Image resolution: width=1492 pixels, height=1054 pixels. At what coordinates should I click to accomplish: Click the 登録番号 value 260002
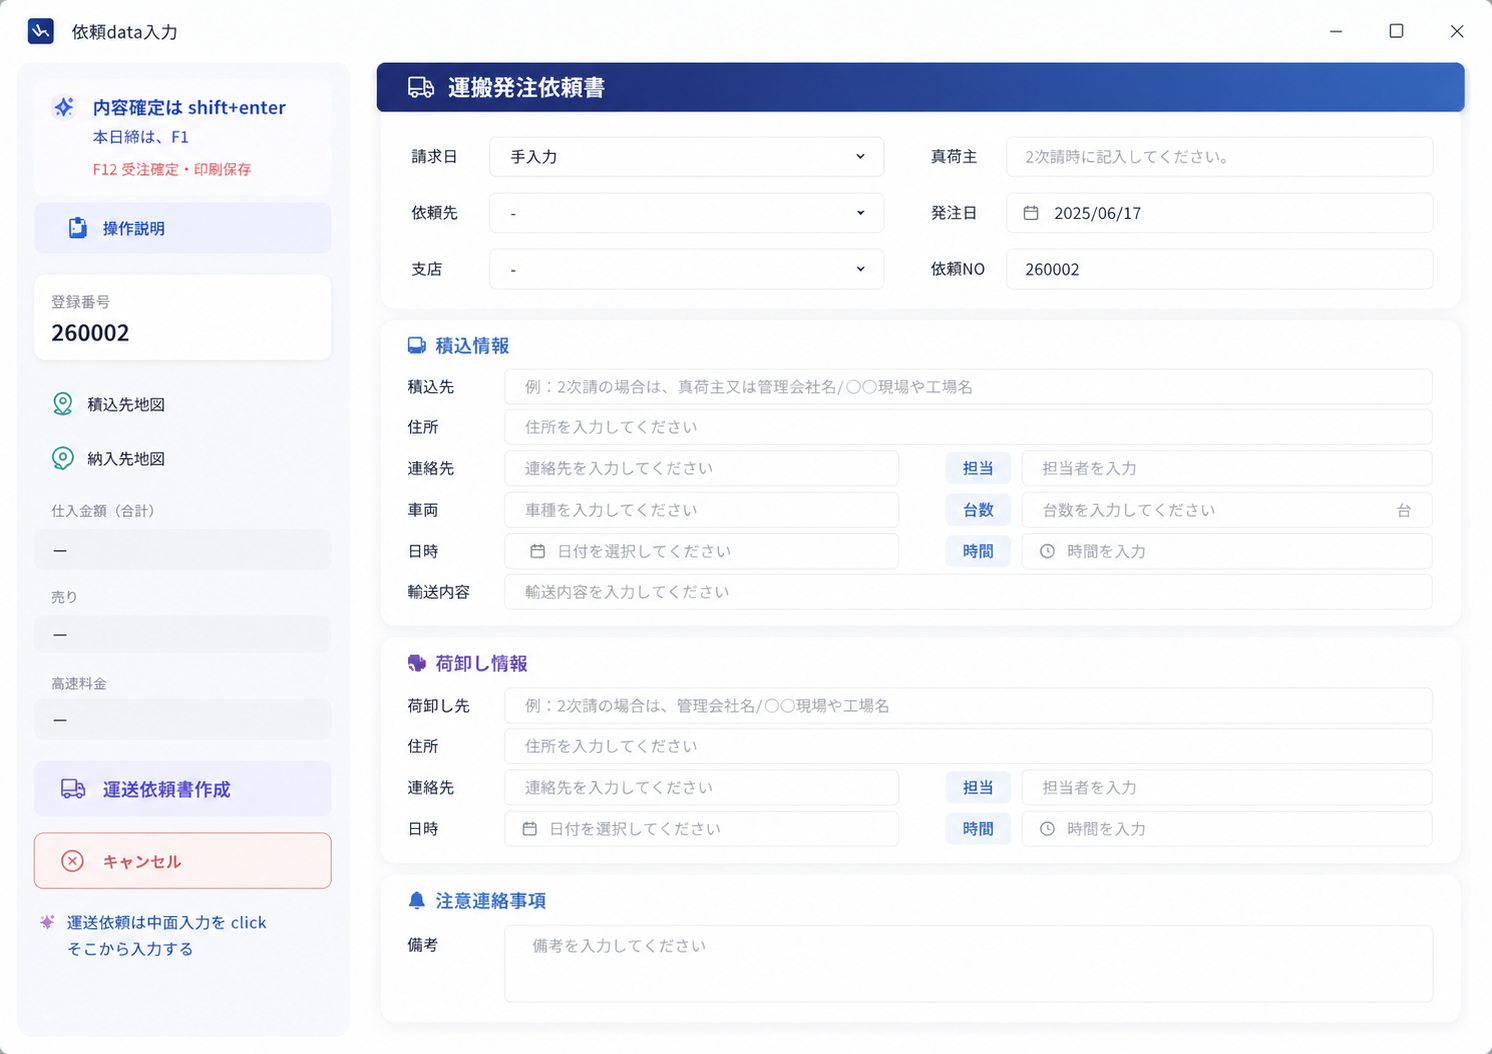90,333
